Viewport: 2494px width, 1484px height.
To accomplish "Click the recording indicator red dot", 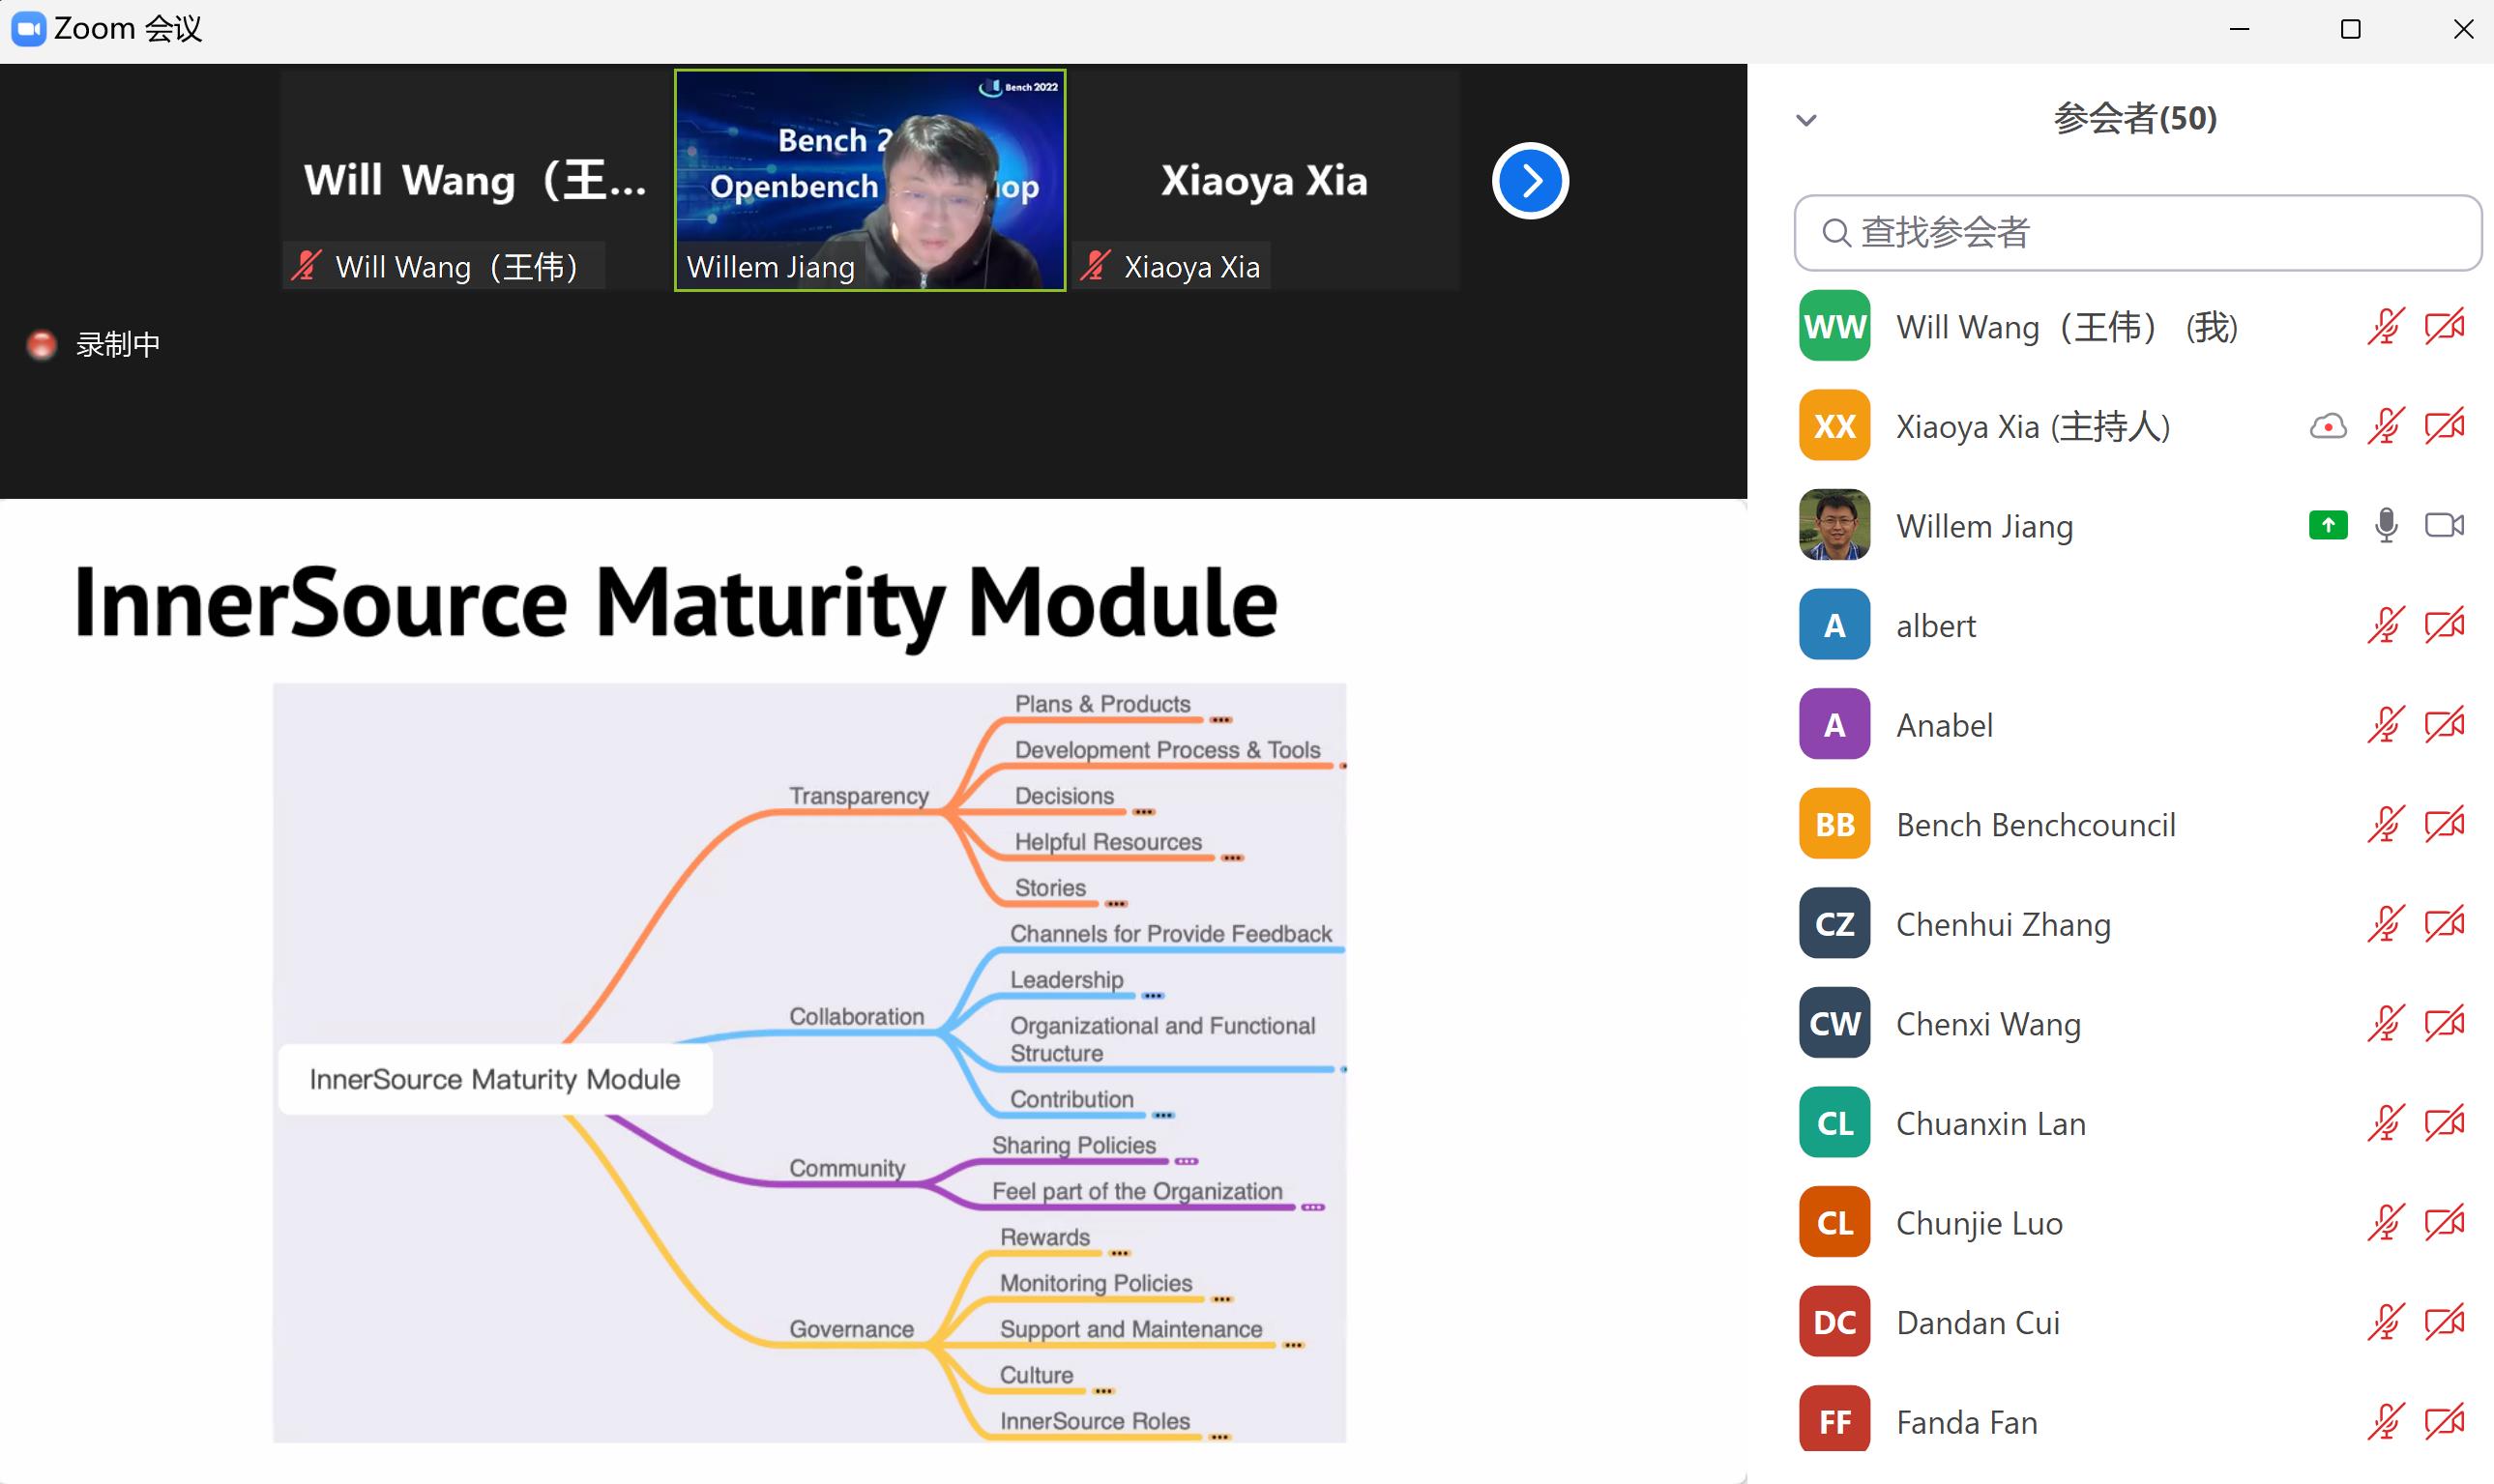I will (x=41, y=345).
